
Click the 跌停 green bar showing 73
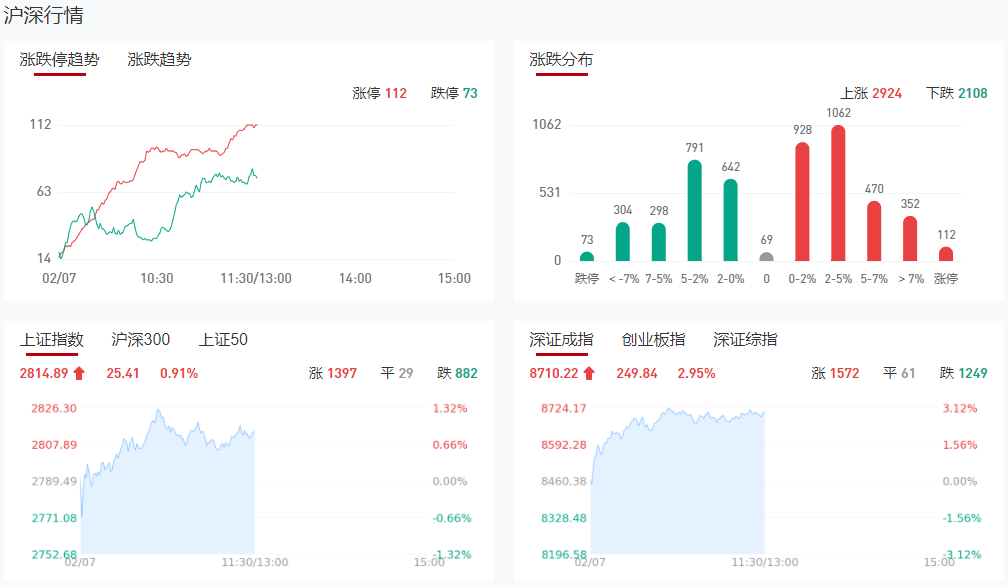[x=587, y=256]
